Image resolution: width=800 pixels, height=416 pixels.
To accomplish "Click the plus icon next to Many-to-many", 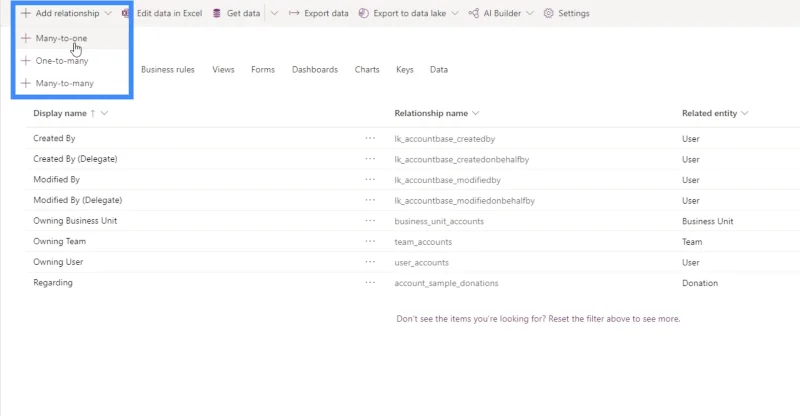I will tap(26, 83).
